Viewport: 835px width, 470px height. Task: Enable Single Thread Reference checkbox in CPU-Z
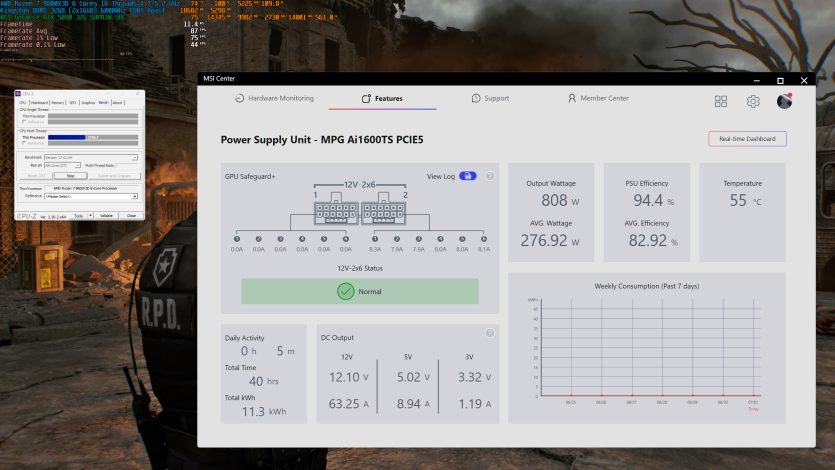click(x=24, y=122)
